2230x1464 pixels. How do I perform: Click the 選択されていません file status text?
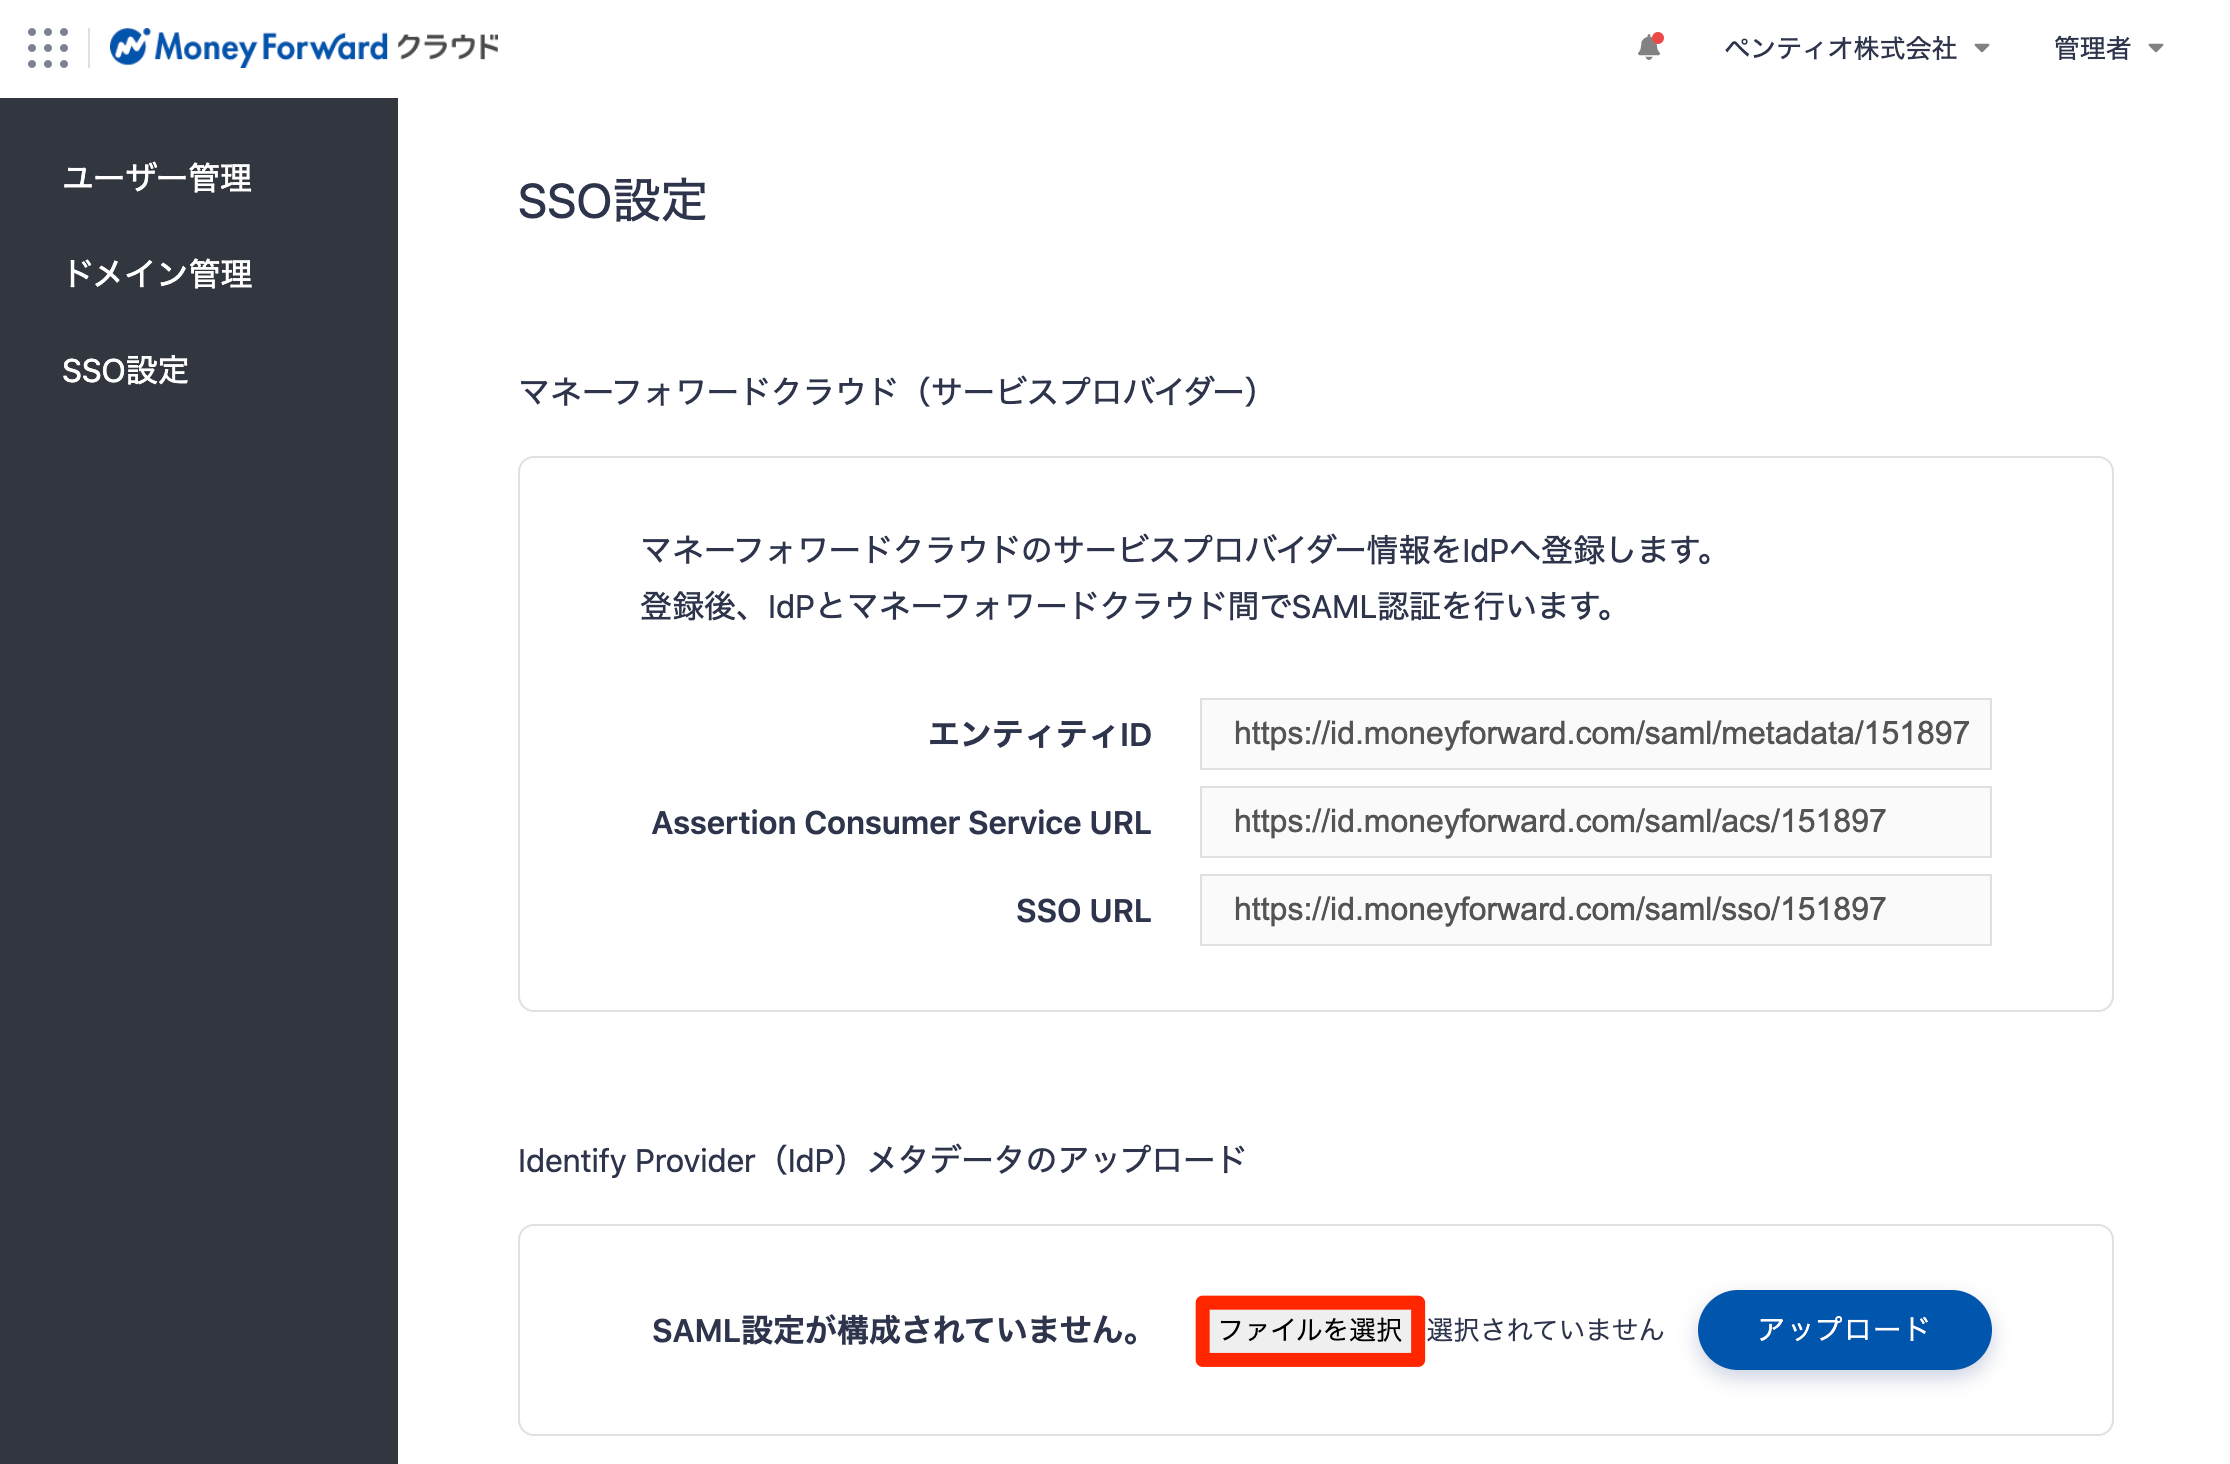pyautogui.click(x=1545, y=1330)
